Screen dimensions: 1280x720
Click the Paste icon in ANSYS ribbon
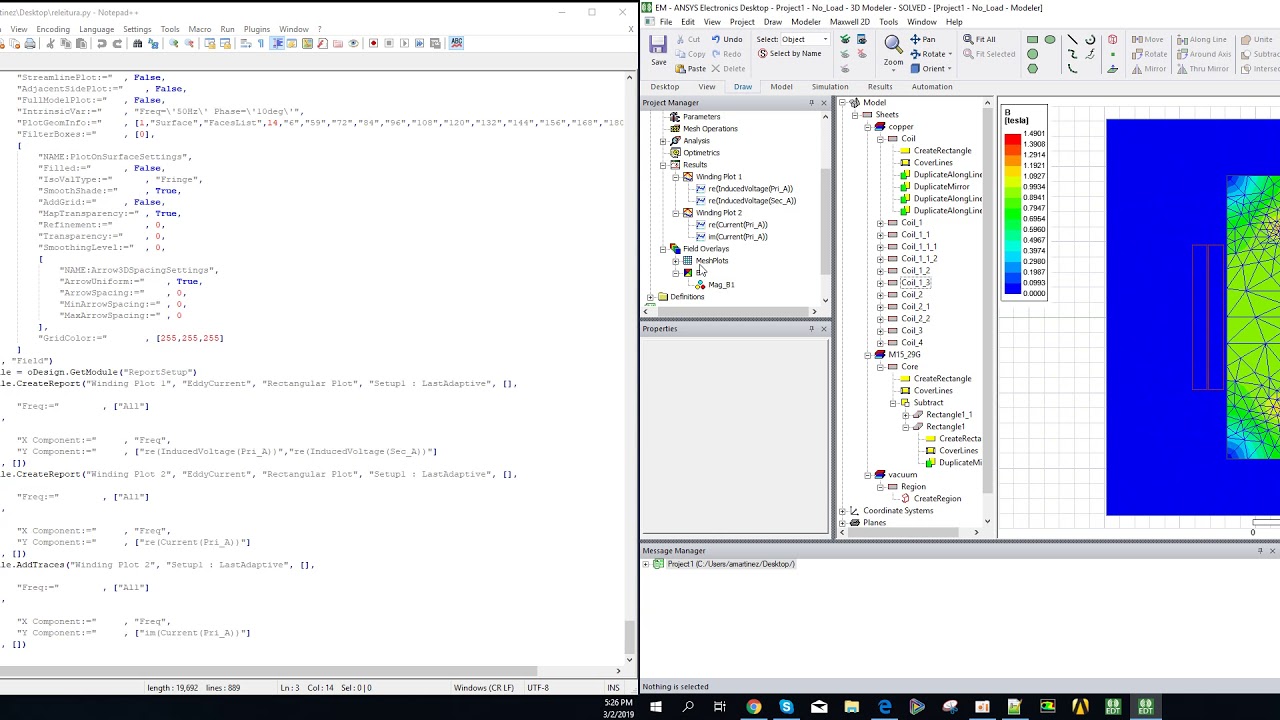point(690,68)
